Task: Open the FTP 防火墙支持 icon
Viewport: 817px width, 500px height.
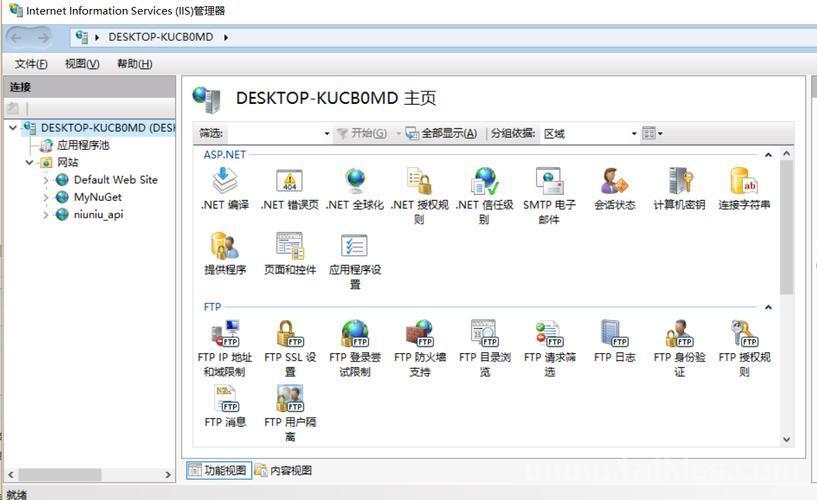Action: (x=419, y=334)
